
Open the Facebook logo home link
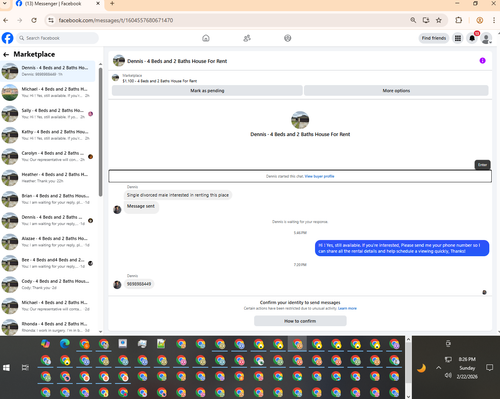(7, 38)
